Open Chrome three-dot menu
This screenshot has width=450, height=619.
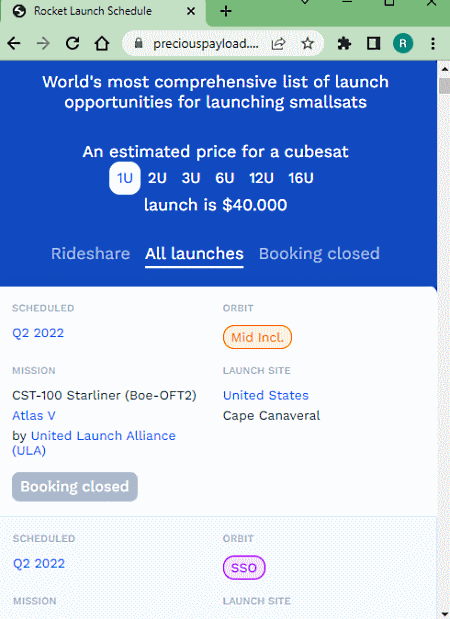click(x=433, y=43)
